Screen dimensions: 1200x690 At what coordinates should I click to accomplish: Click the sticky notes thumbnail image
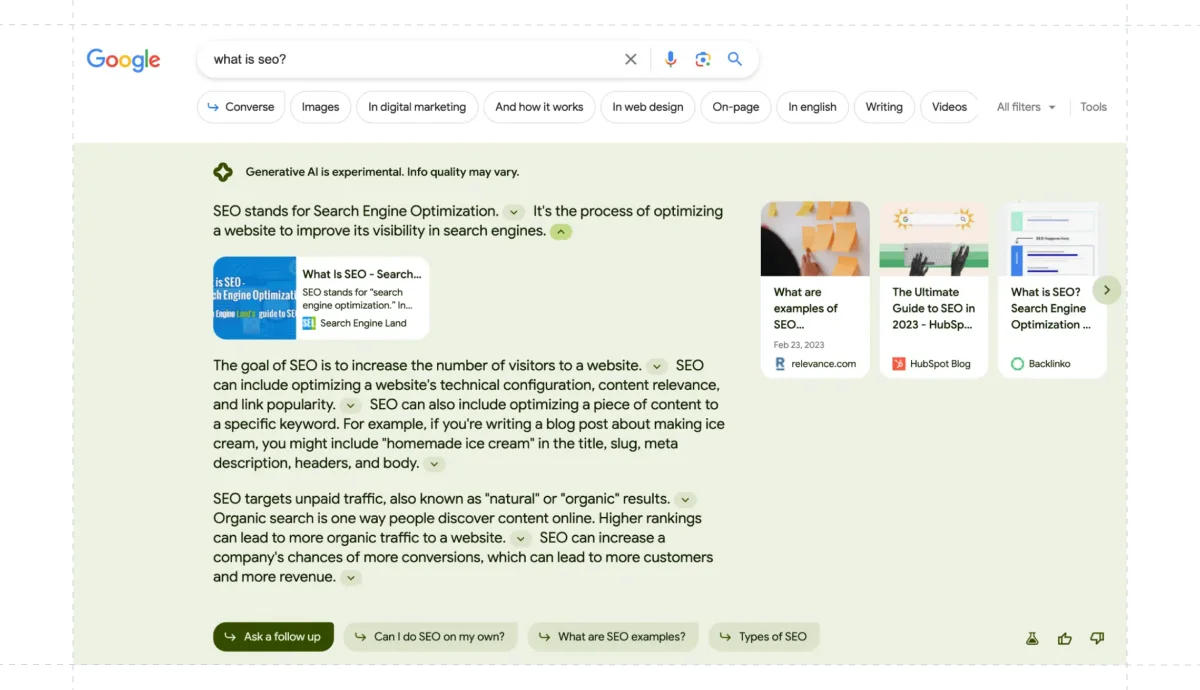coord(815,239)
